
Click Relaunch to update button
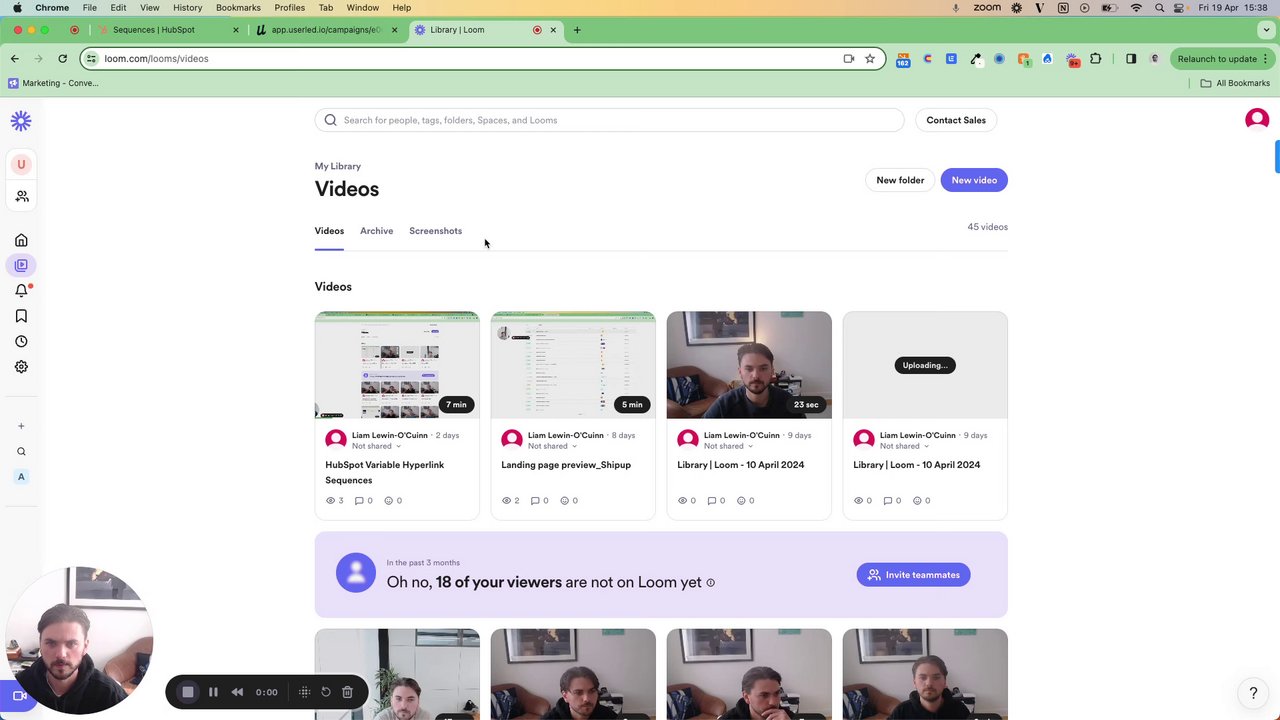1222,59
